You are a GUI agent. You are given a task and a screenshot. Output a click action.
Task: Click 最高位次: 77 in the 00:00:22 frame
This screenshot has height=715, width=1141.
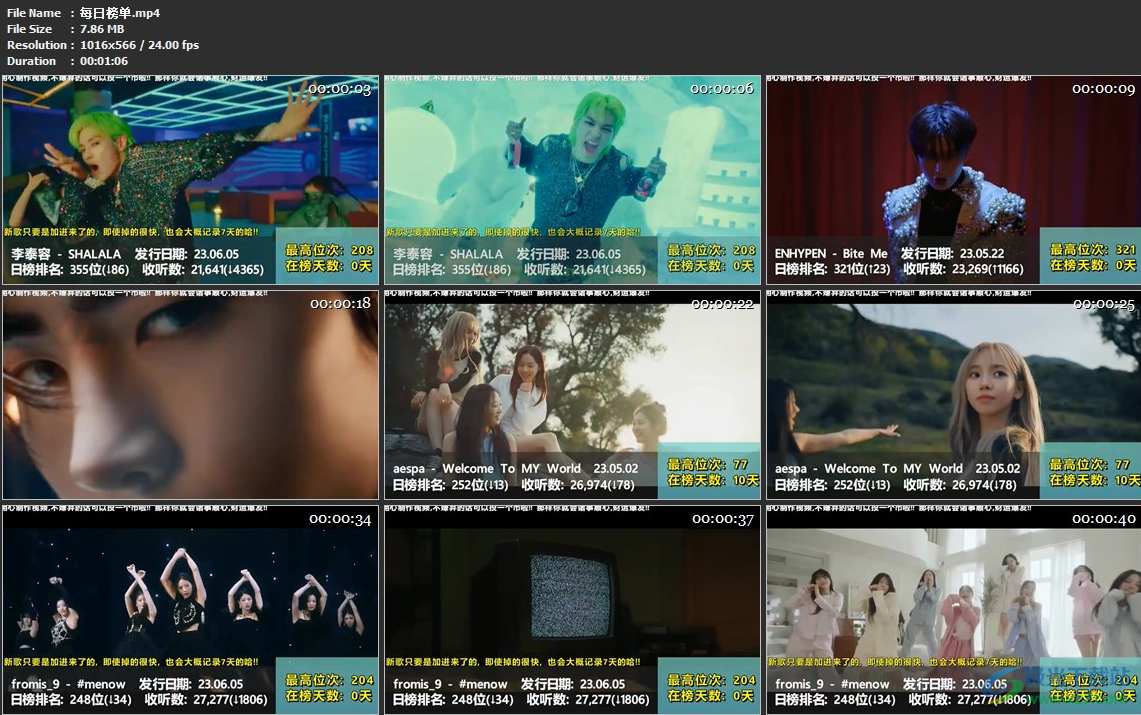tap(708, 464)
